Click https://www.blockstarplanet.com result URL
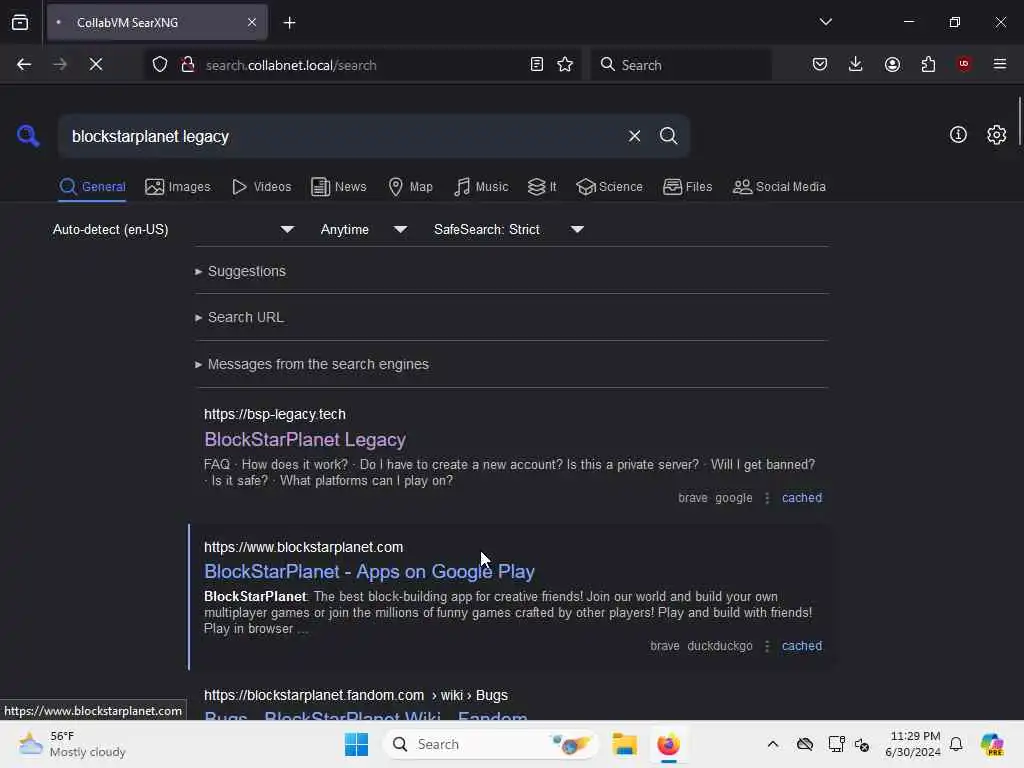 click(x=304, y=547)
